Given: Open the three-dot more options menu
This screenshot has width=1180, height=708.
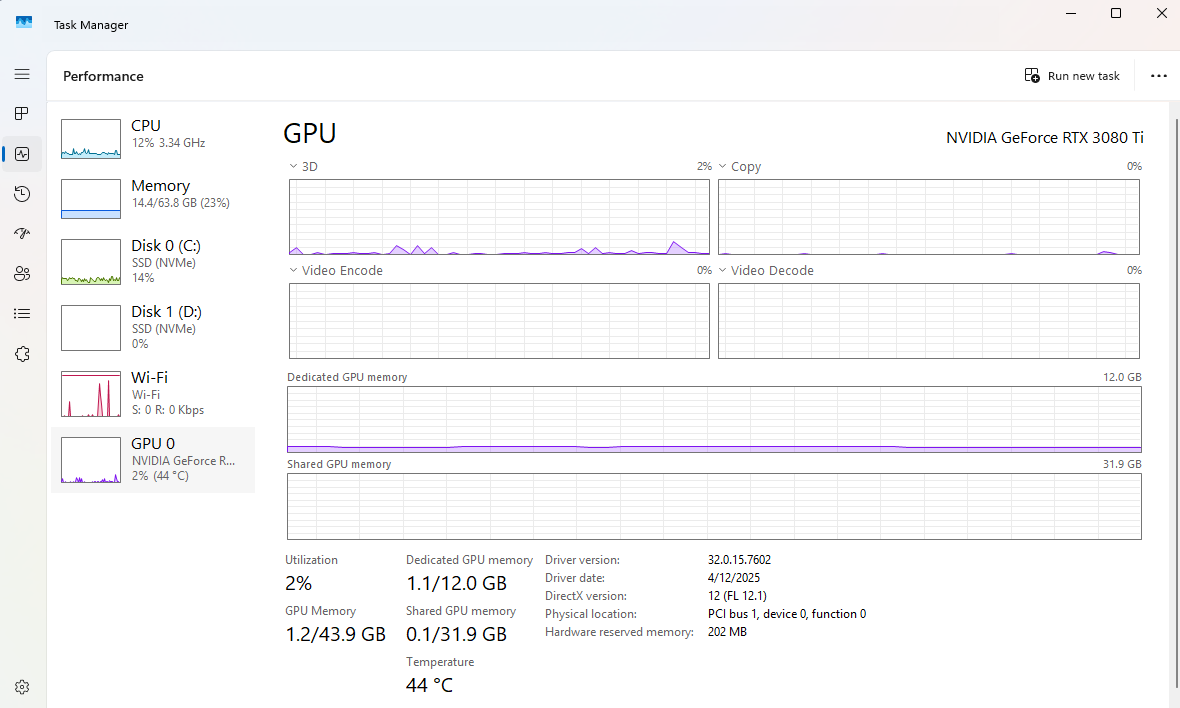Looking at the screenshot, I should (1159, 76).
